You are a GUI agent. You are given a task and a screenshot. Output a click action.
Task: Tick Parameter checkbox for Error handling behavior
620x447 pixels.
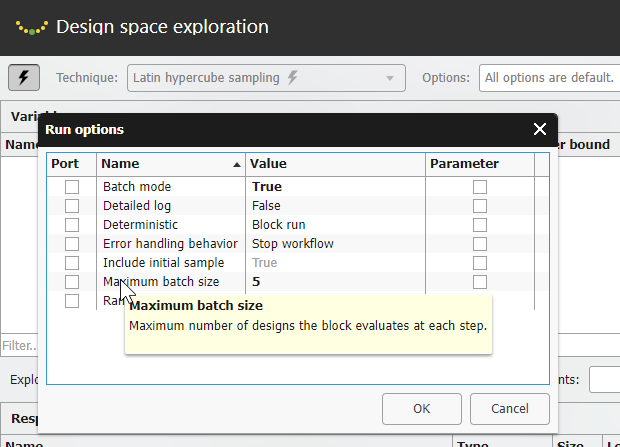coord(480,244)
